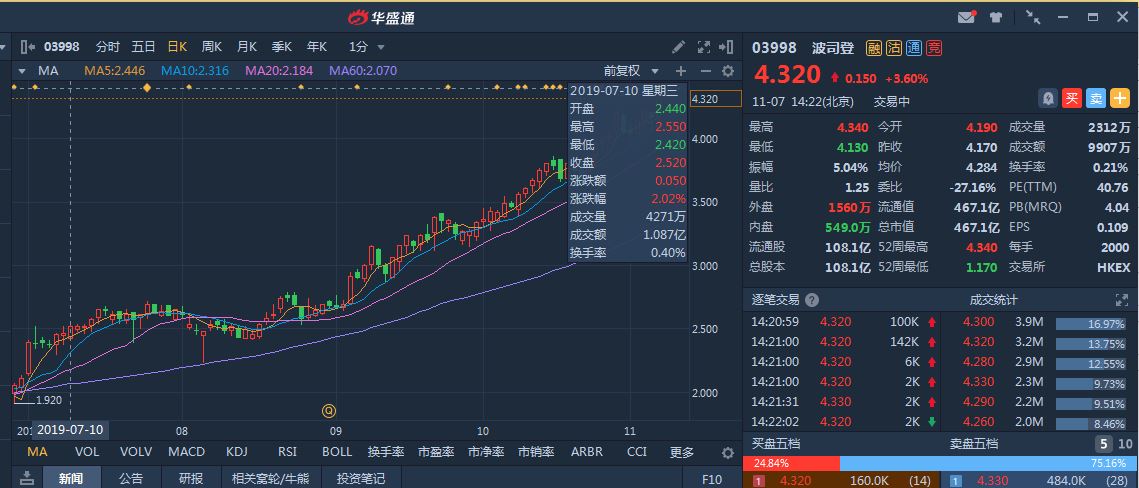Add stock to watchlist plus icon

pyautogui.click(x=1120, y=98)
